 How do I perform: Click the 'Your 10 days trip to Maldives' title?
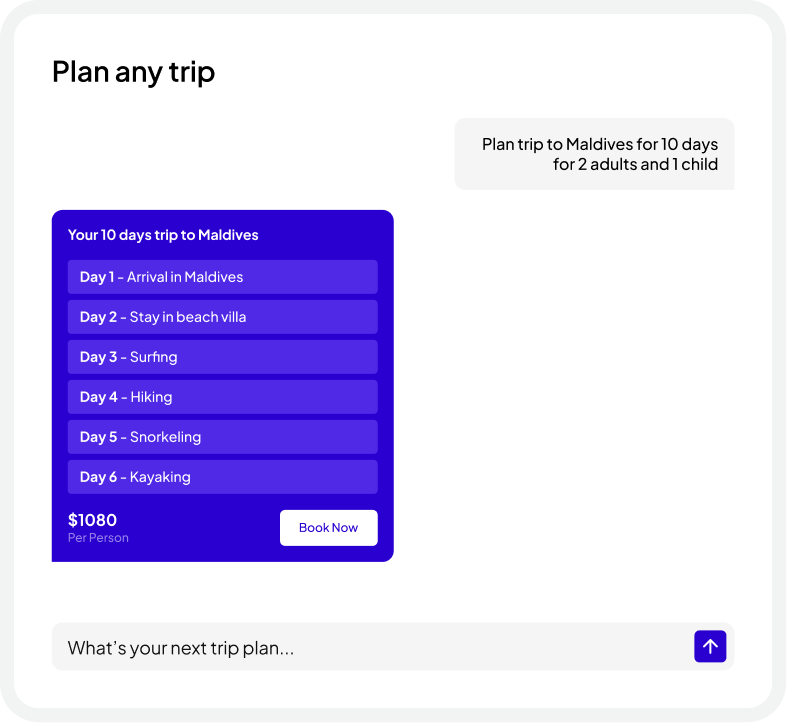point(163,235)
